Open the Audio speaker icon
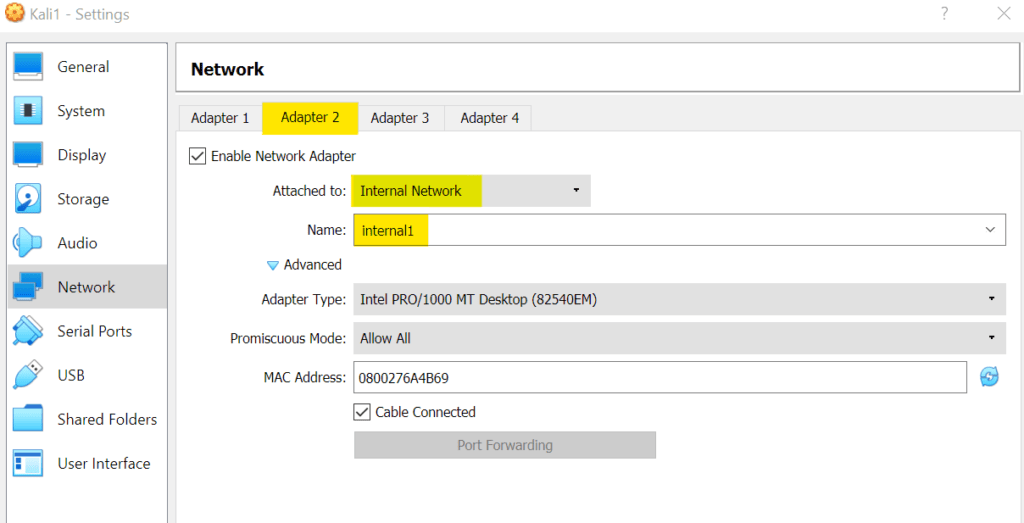Image resolution: width=1024 pixels, height=523 pixels. (x=27, y=243)
